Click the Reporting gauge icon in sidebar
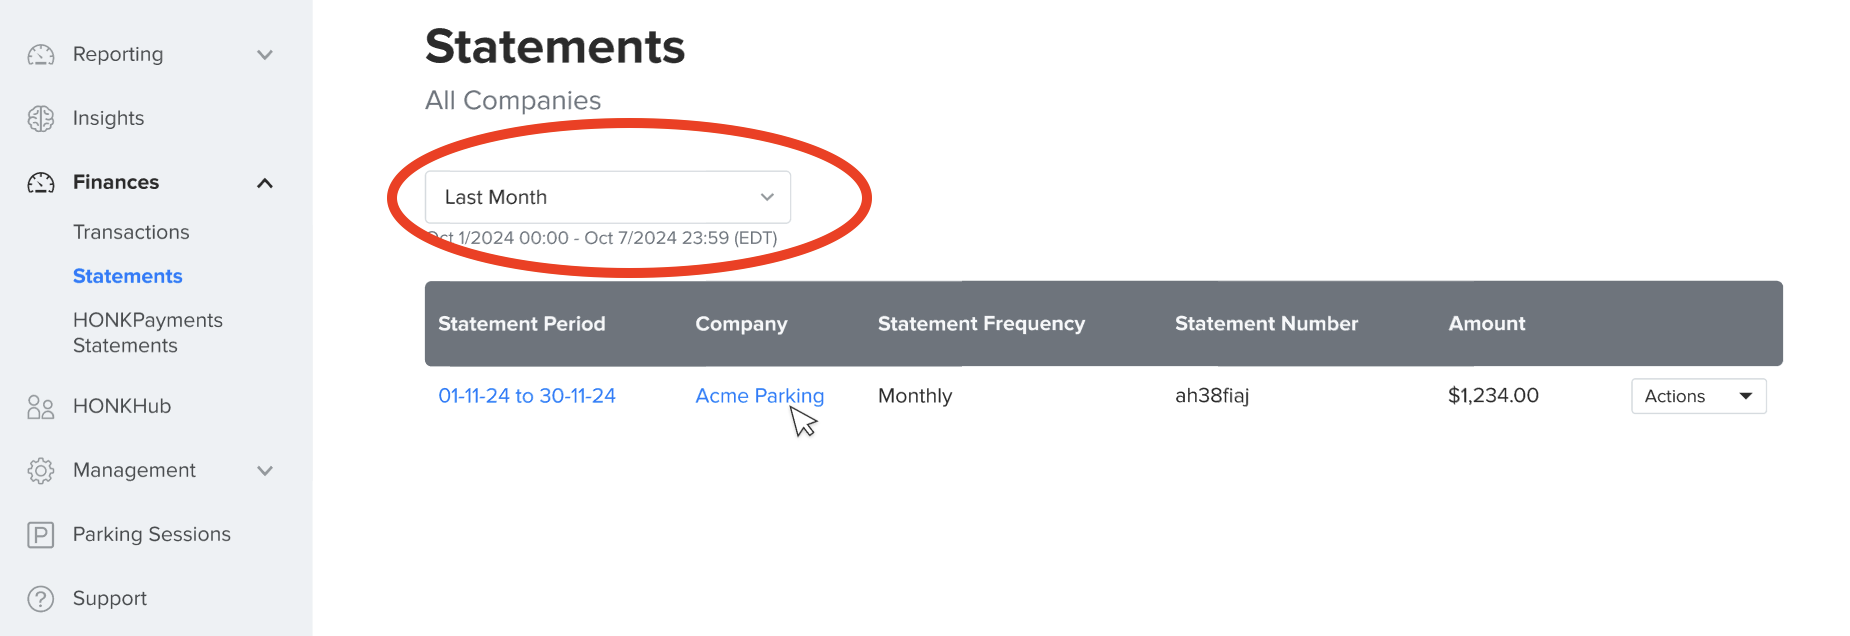This screenshot has width=1850, height=636. pyautogui.click(x=41, y=55)
